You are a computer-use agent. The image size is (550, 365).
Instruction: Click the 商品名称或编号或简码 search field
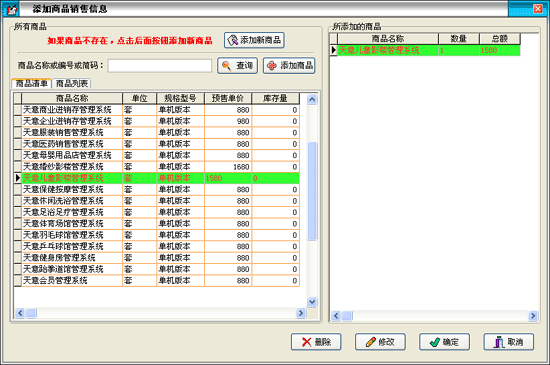tap(160, 66)
